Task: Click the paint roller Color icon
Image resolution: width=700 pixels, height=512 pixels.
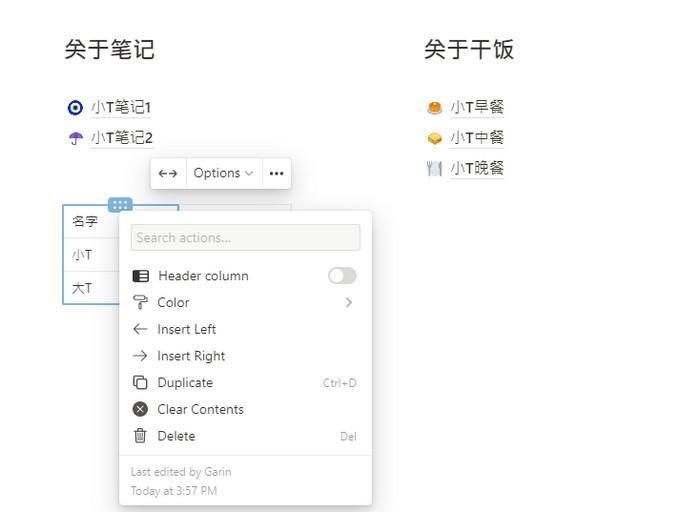Action: click(140, 302)
